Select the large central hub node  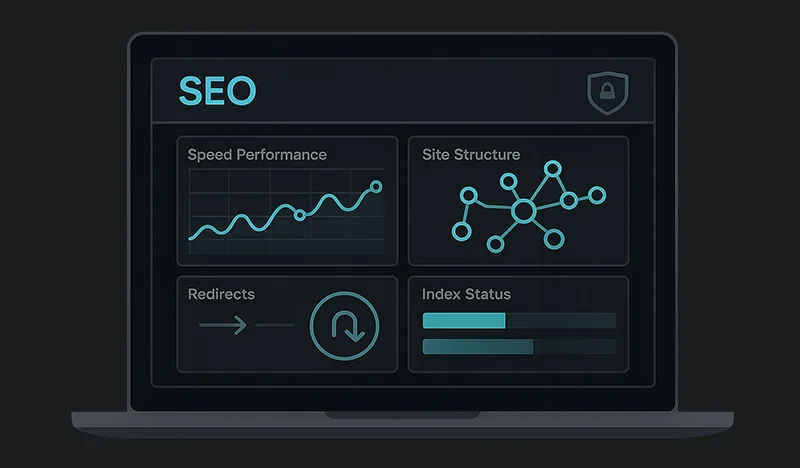(523, 211)
